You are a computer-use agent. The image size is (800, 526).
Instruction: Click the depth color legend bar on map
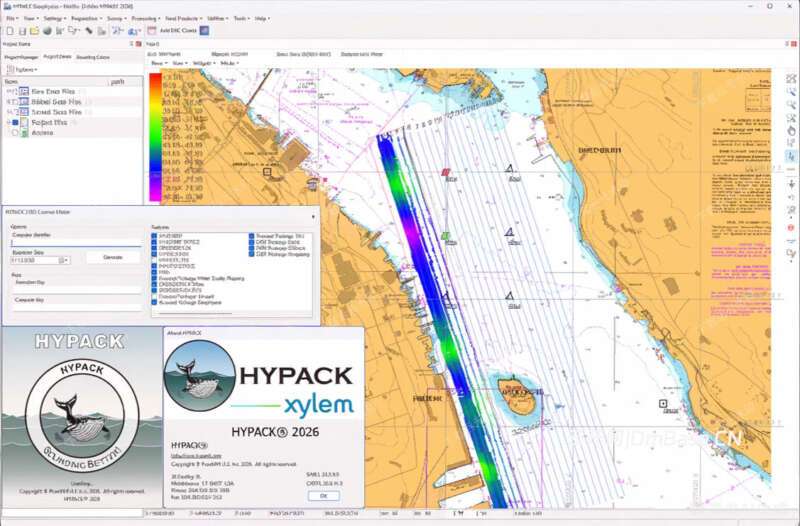[x=155, y=137]
